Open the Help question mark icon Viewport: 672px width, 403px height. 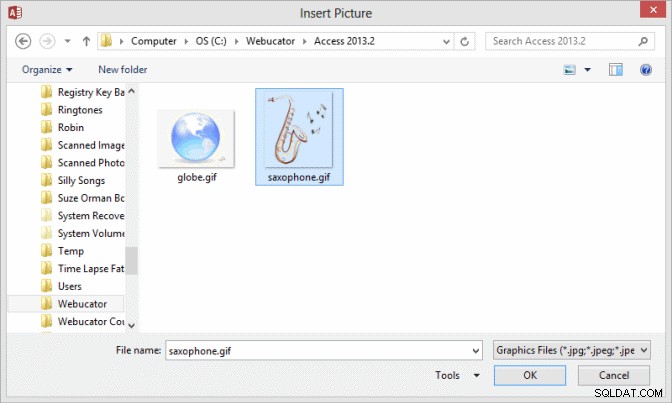click(x=646, y=69)
